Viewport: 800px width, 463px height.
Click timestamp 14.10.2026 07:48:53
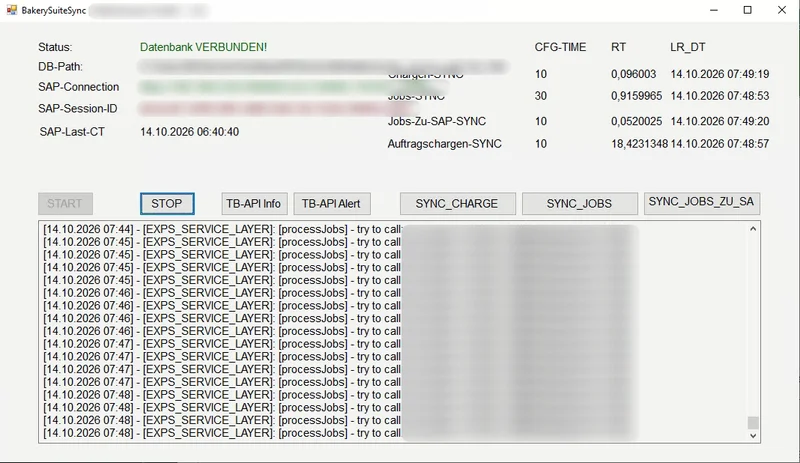(x=720, y=96)
